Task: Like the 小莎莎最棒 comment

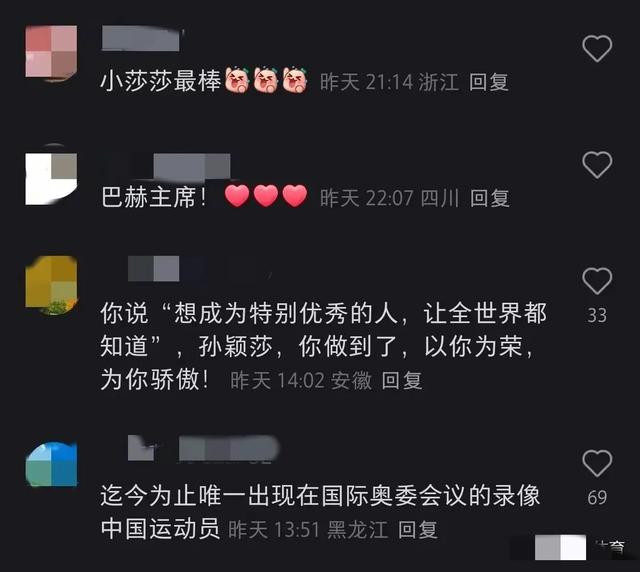Action: (x=597, y=49)
